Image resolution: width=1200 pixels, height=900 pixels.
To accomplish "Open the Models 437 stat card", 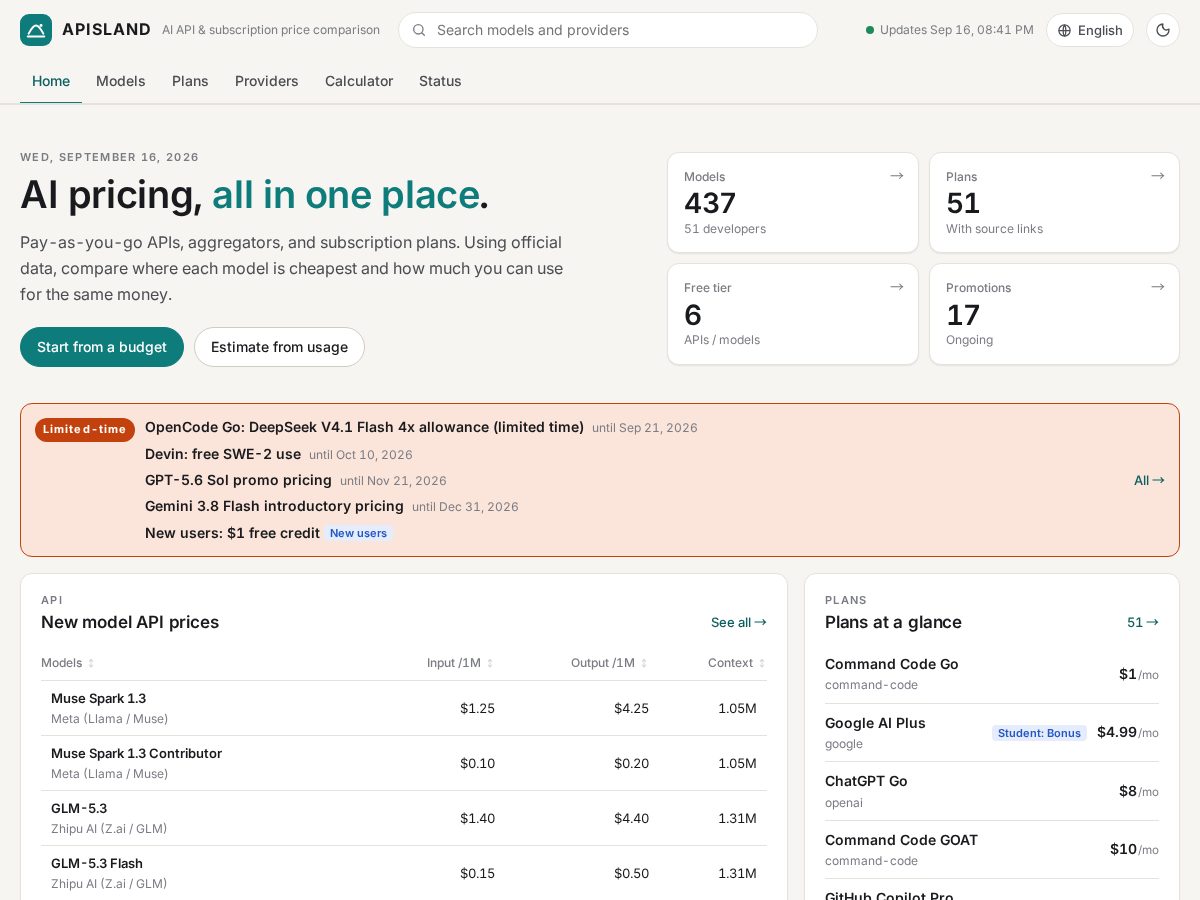I will click(793, 202).
